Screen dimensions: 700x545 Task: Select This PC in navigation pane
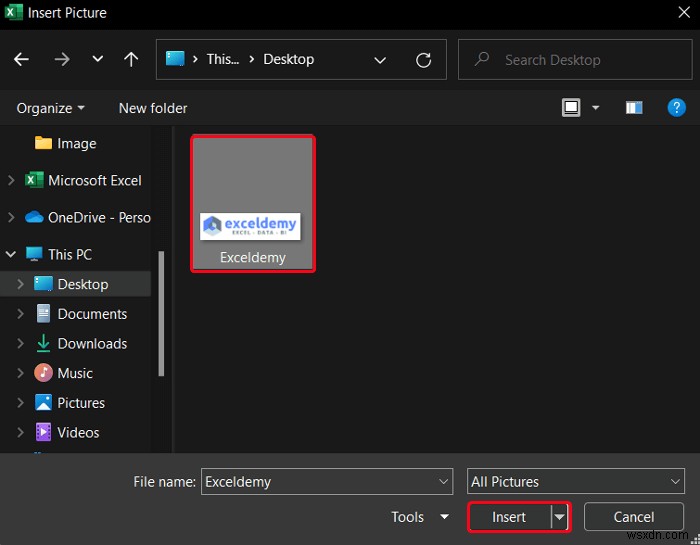click(x=58, y=254)
